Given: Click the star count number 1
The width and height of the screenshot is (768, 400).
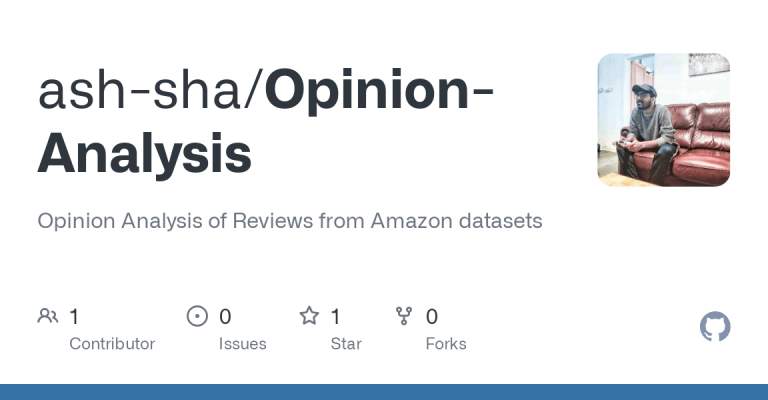Looking at the screenshot, I should [335, 317].
